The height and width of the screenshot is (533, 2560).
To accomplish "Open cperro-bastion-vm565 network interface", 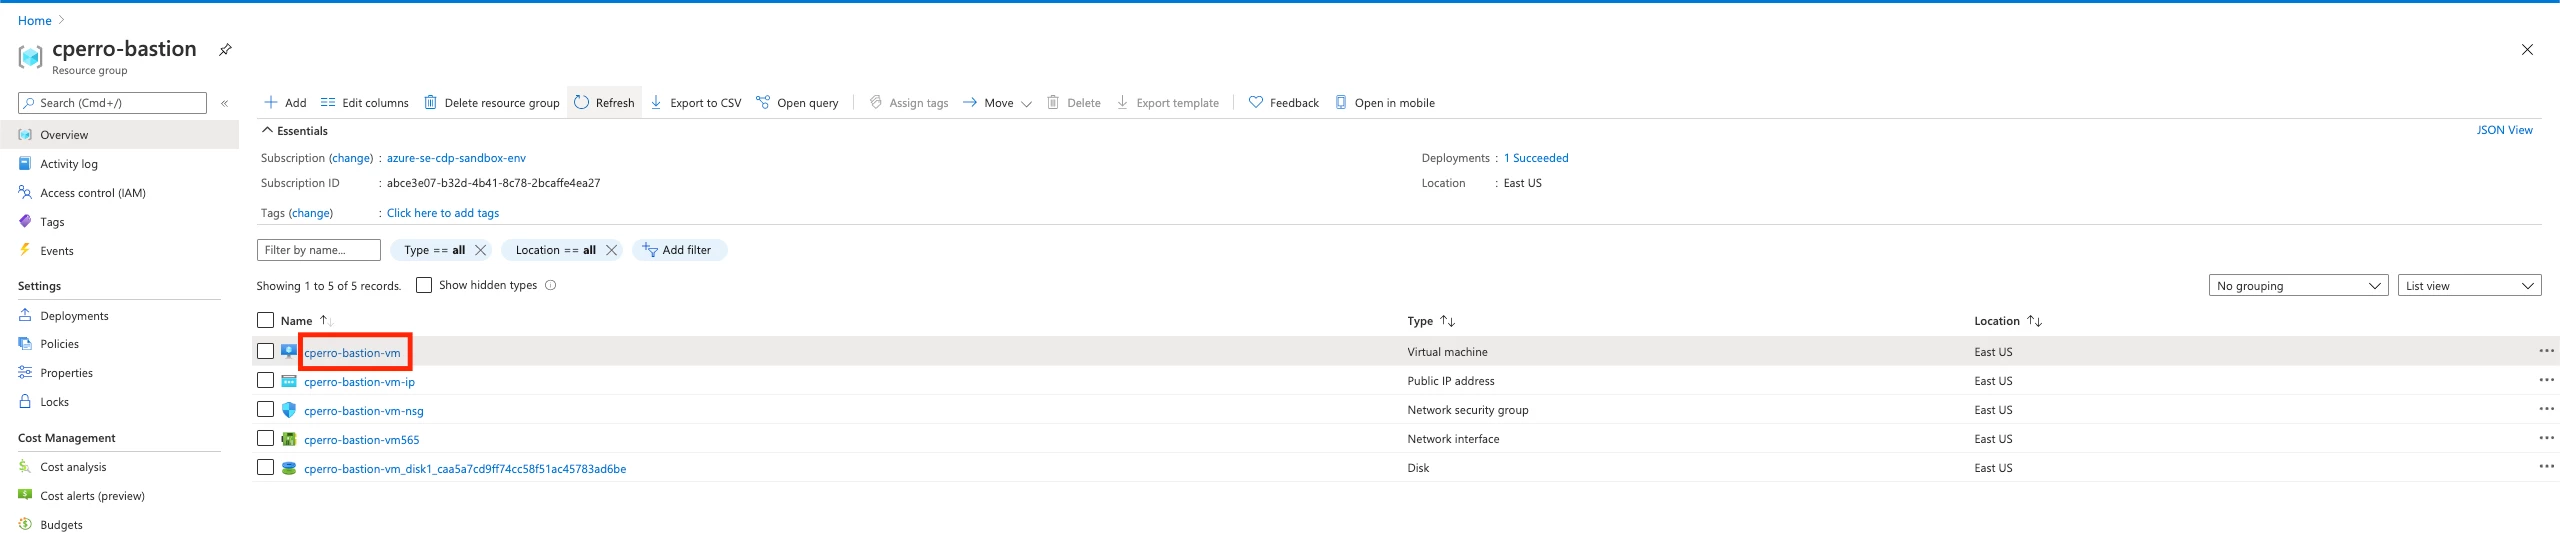I will pyautogui.click(x=362, y=440).
